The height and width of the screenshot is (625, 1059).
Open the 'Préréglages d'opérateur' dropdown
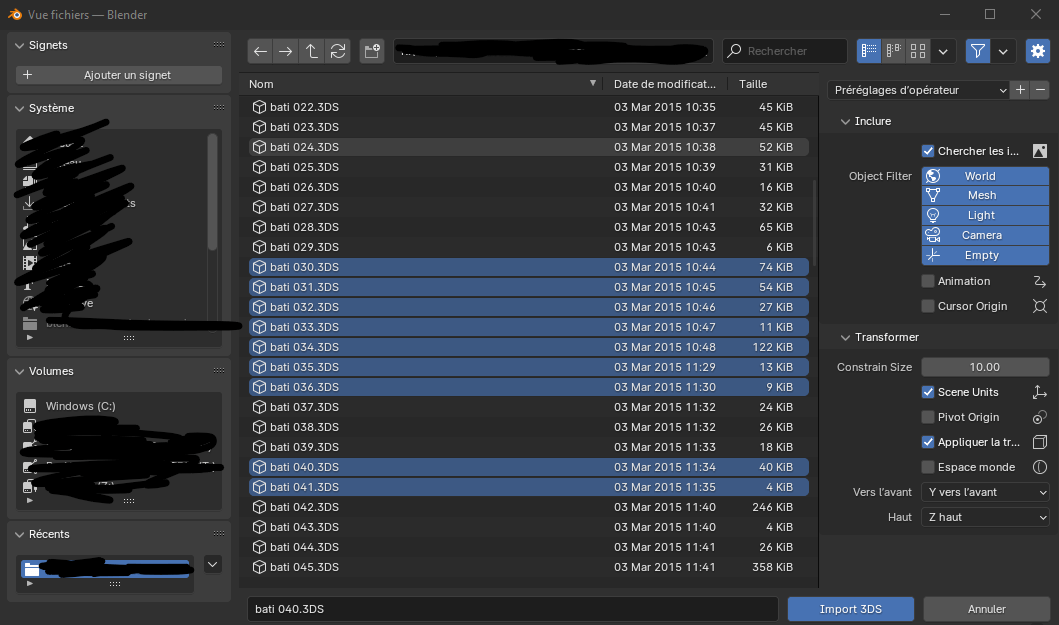click(913, 90)
